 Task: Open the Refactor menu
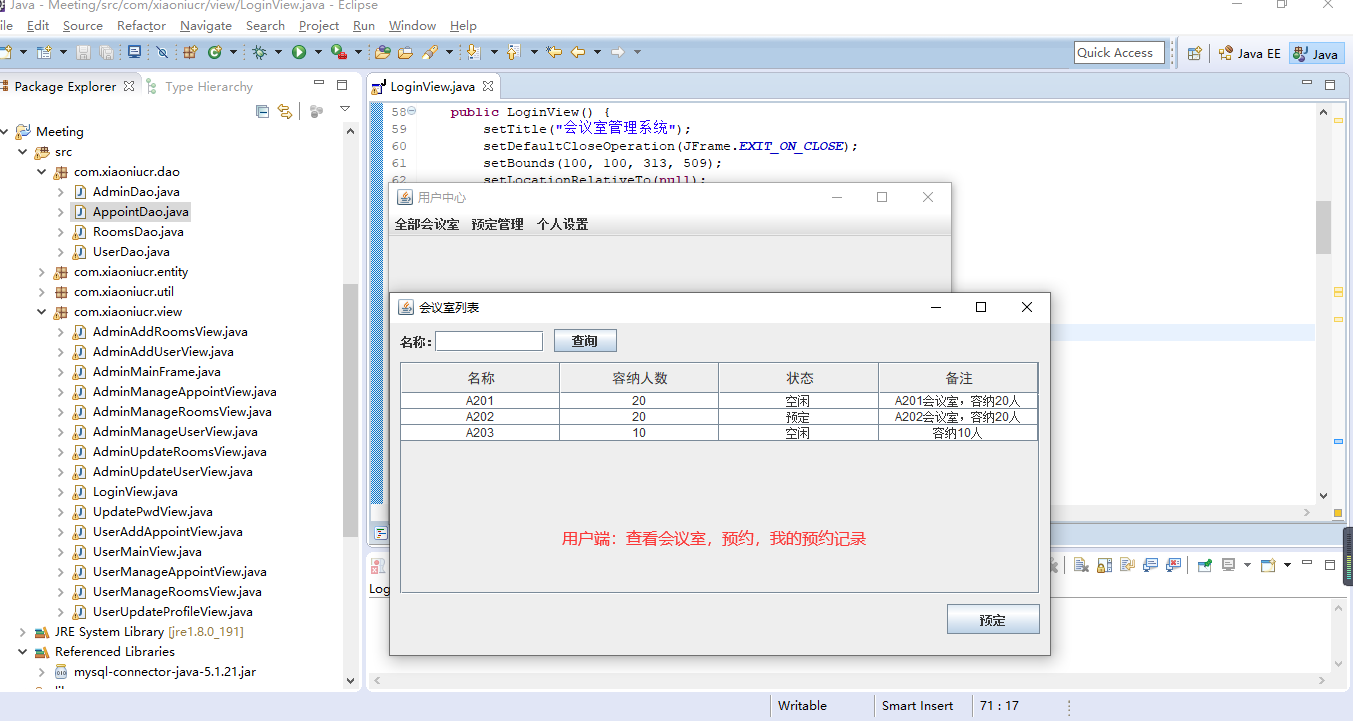141,26
